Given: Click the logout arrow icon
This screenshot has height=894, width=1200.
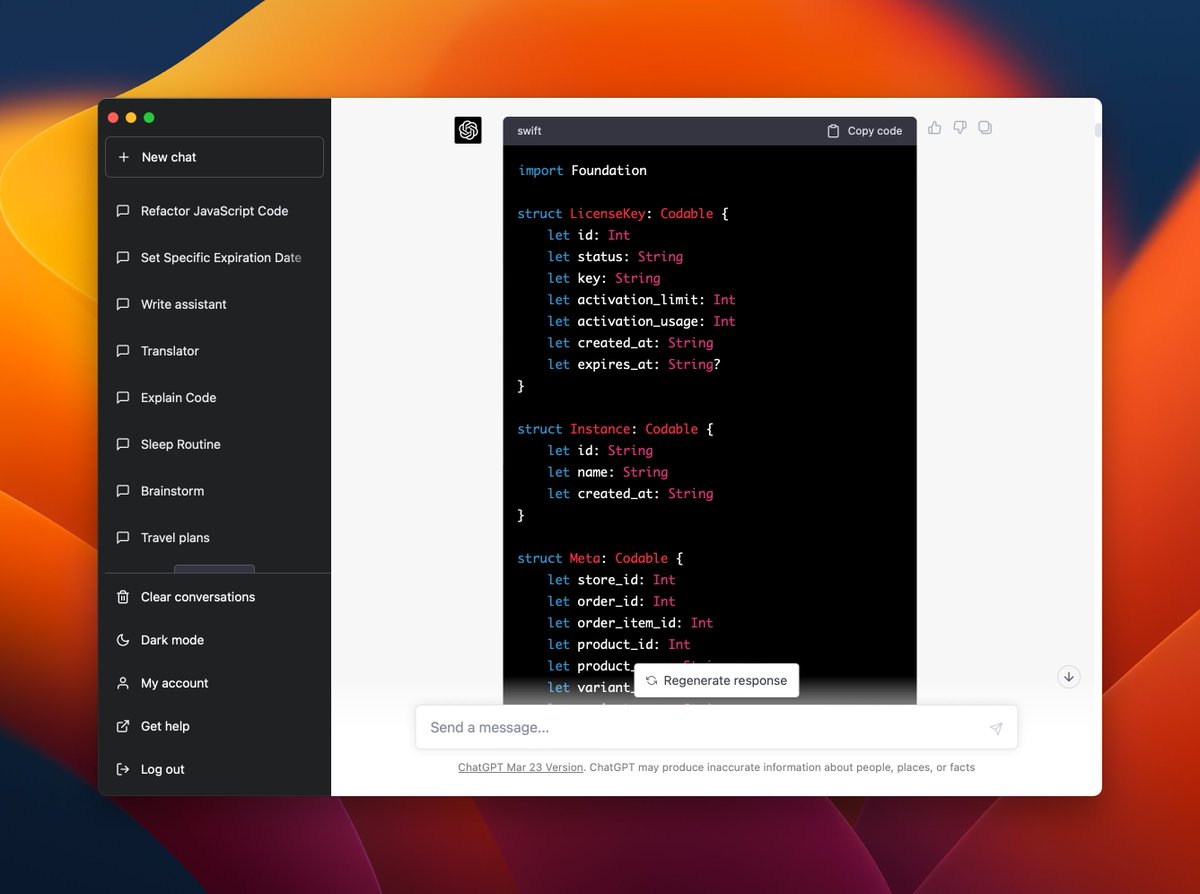Looking at the screenshot, I should [x=123, y=769].
